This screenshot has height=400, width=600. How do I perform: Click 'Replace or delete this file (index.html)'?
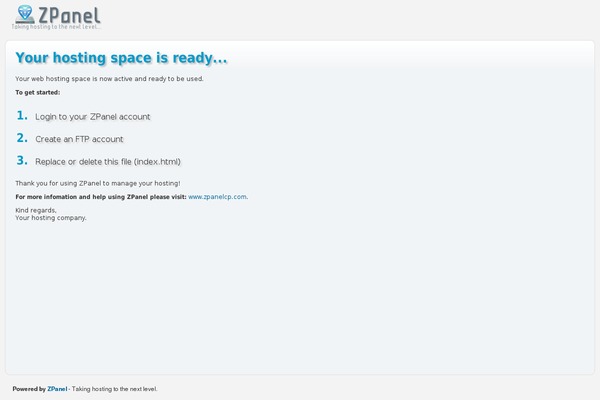(108, 162)
